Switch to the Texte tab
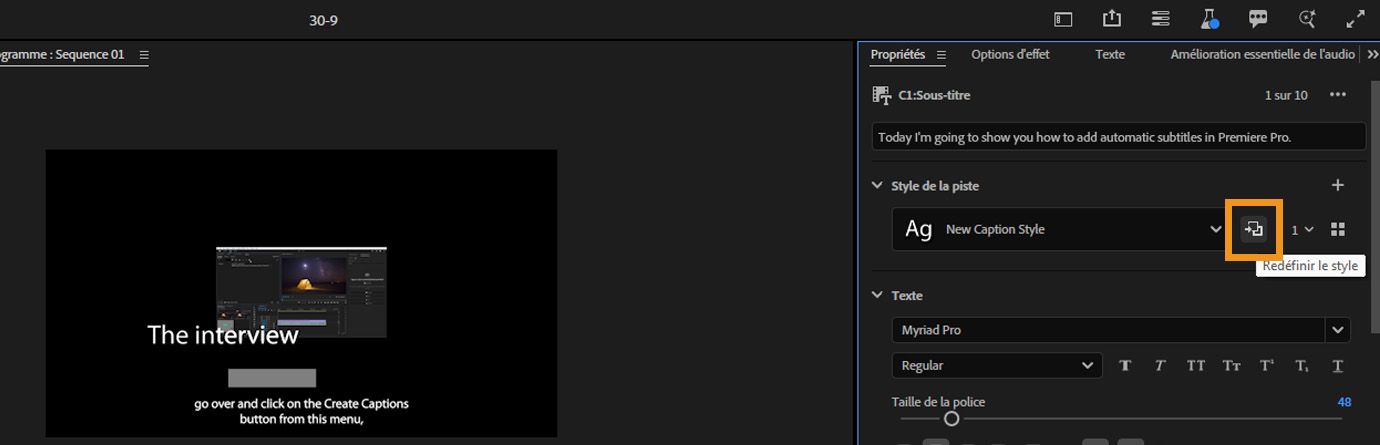The image size is (1380, 445). tap(1109, 55)
